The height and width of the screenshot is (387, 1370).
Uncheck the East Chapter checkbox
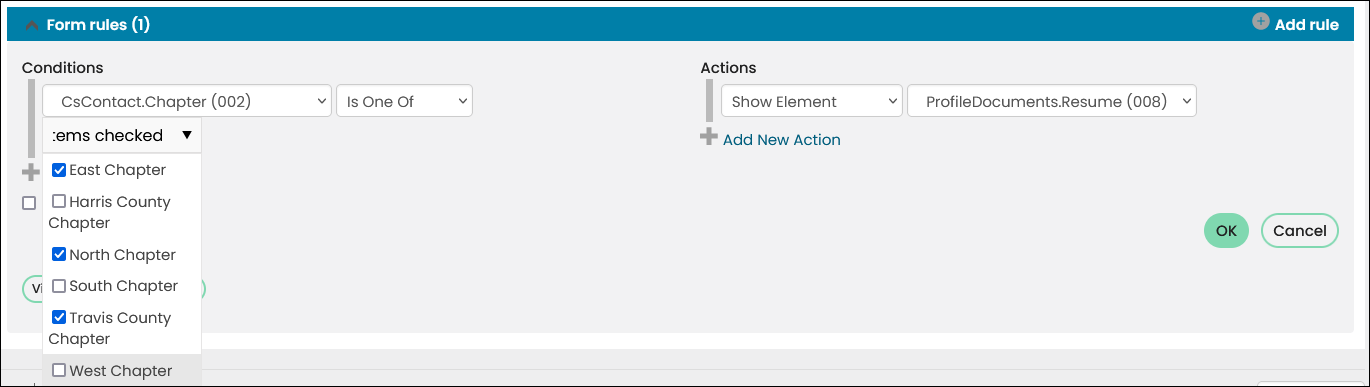[x=59, y=170]
